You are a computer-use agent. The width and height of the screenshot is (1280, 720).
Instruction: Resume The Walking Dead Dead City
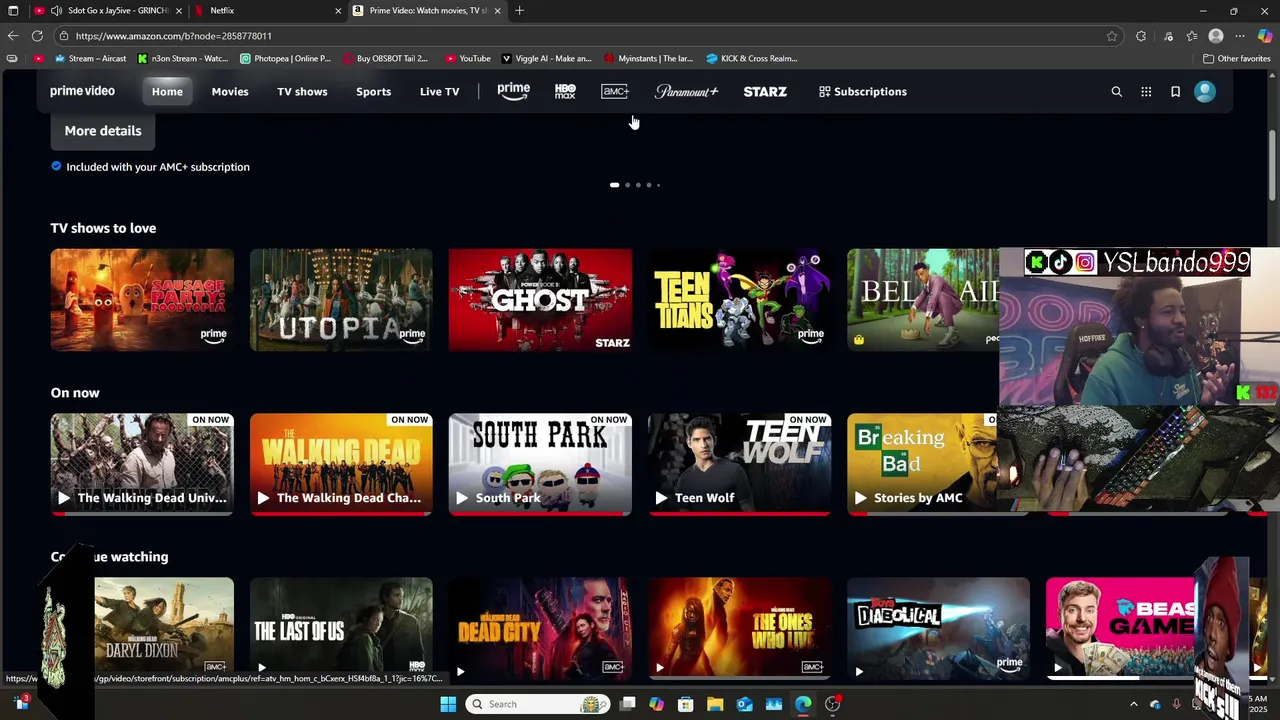[540, 628]
